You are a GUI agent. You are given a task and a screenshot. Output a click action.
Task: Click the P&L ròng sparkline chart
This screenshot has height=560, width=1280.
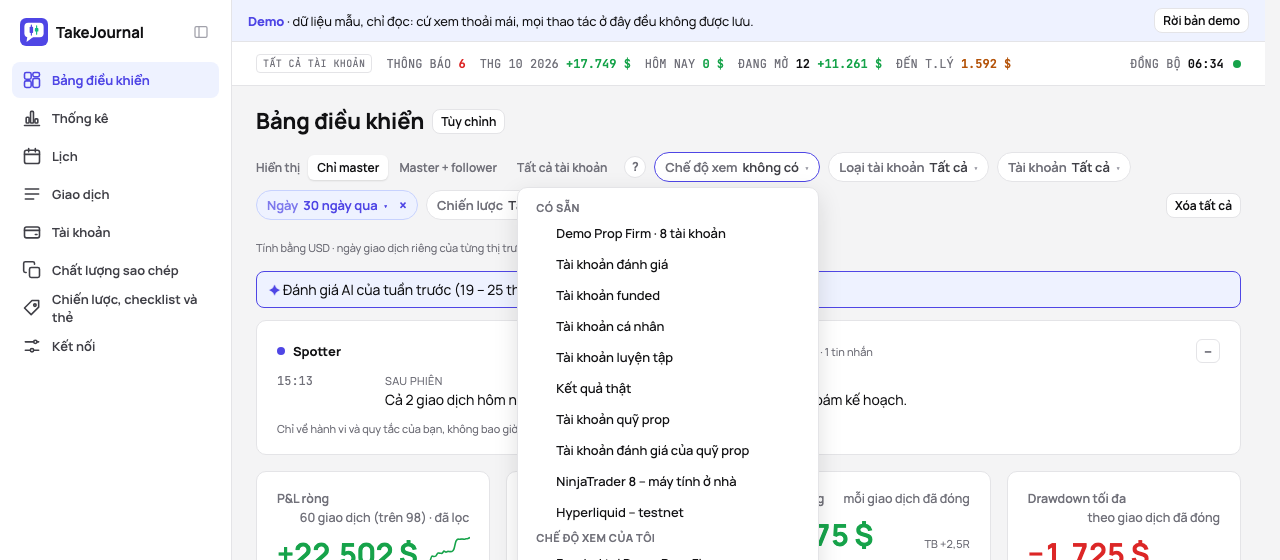pos(450,549)
